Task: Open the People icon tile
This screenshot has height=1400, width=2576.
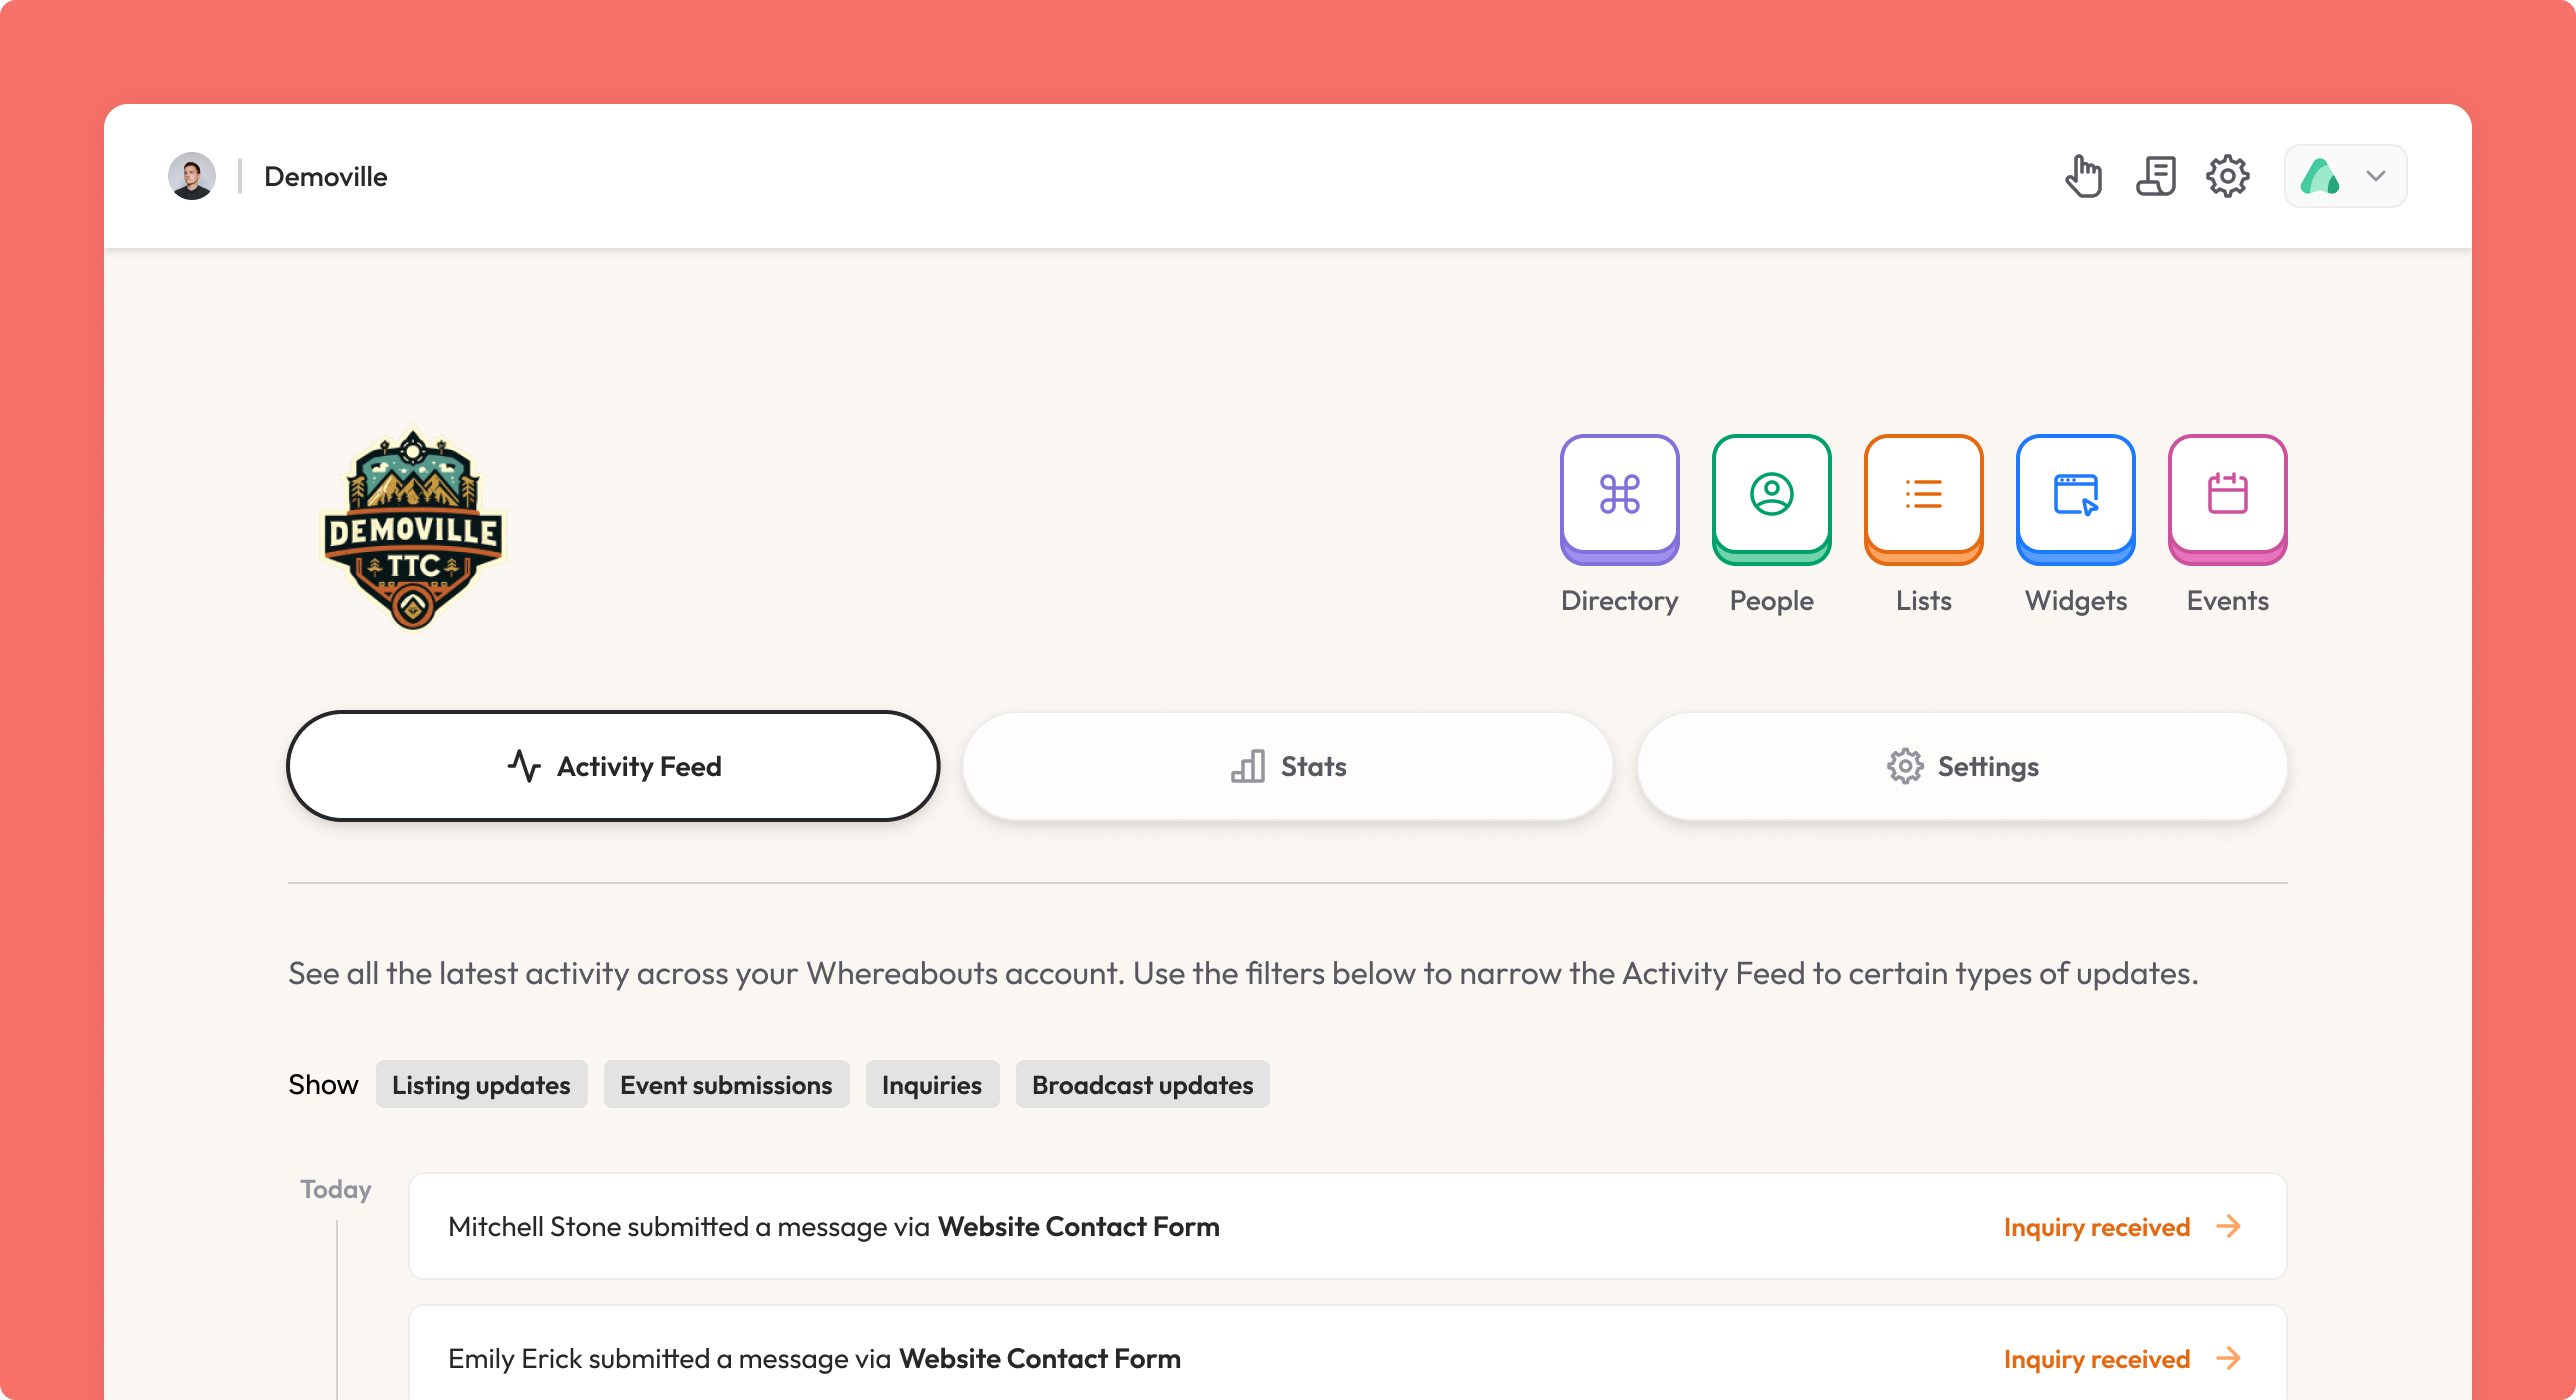Action: 1771,496
